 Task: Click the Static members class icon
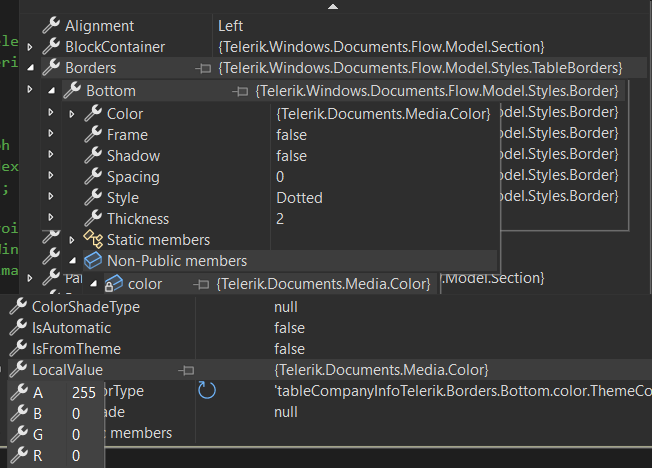tap(92, 240)
